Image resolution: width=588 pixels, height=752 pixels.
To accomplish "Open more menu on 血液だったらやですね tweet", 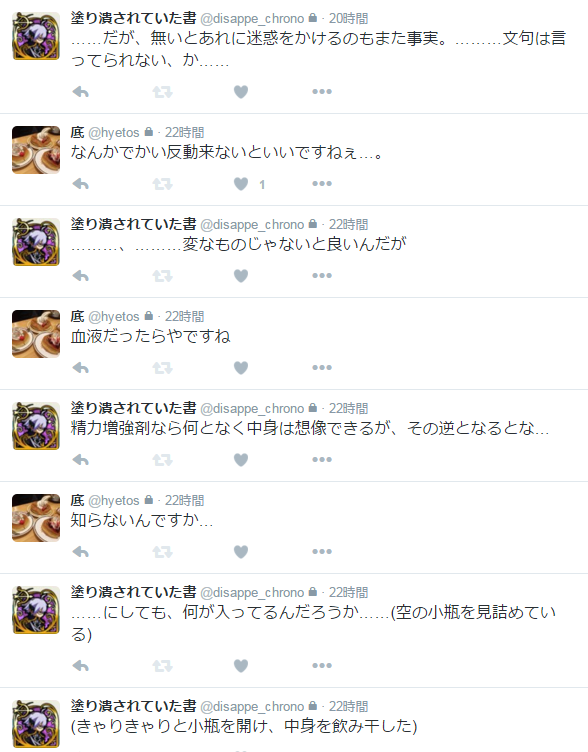I will (322, 368).
